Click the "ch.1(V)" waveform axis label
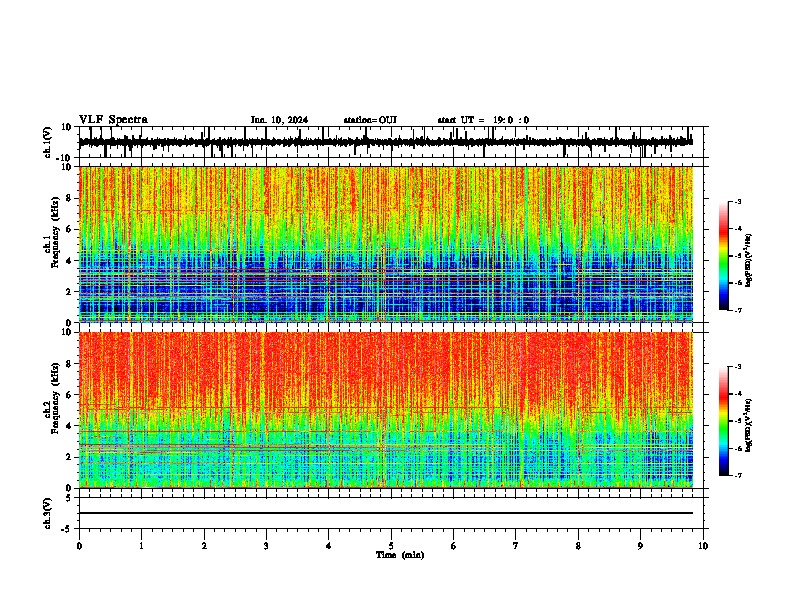Screen dimensions: 792x612 click(x=48, y=142)
